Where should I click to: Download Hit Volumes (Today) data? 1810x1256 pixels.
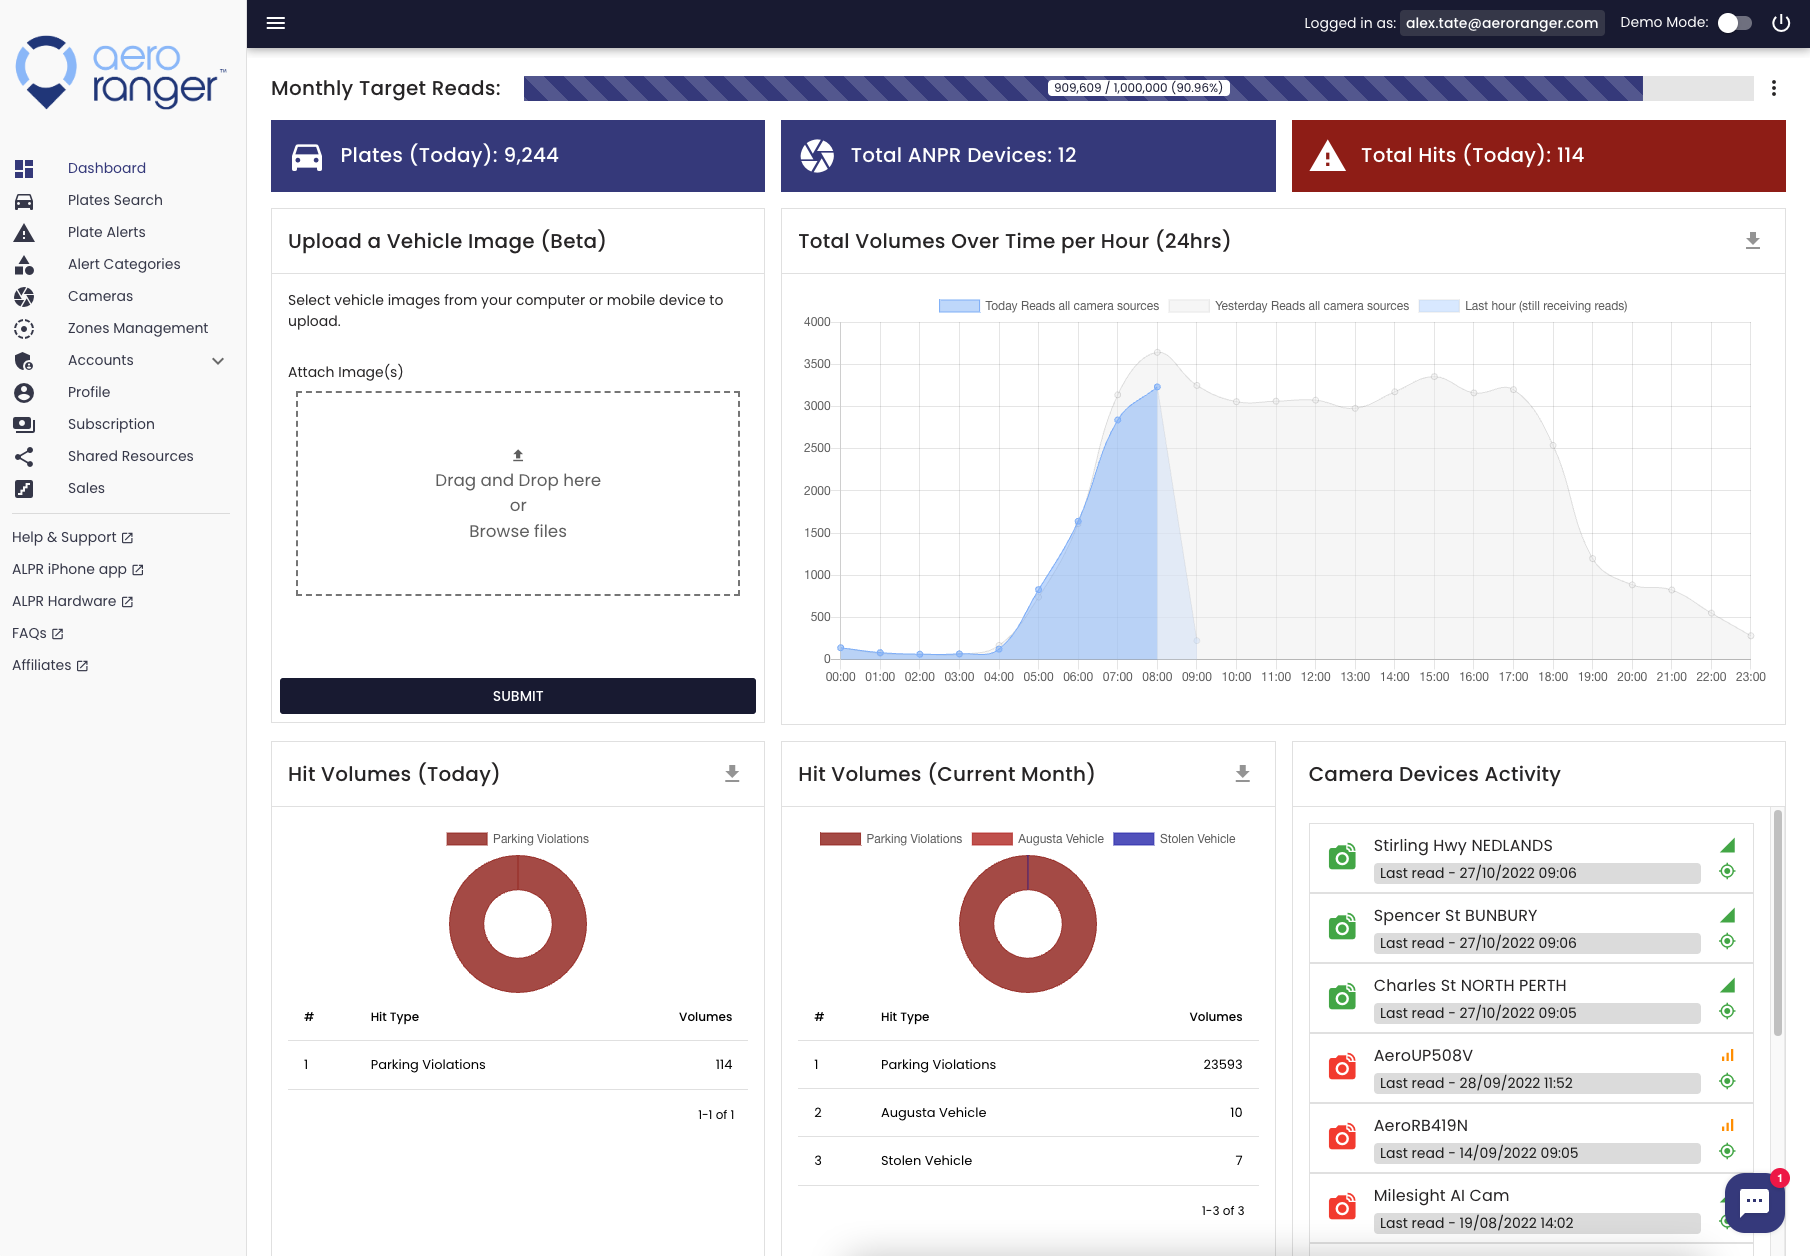(x=732, y=774)
